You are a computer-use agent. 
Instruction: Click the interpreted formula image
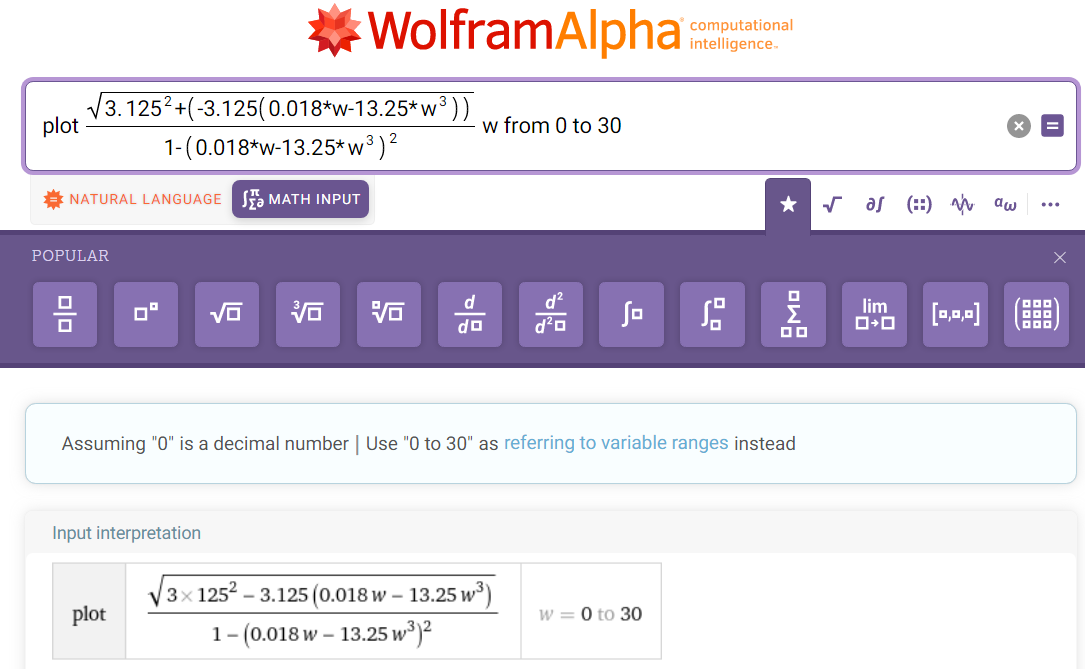tap(323, 611)
